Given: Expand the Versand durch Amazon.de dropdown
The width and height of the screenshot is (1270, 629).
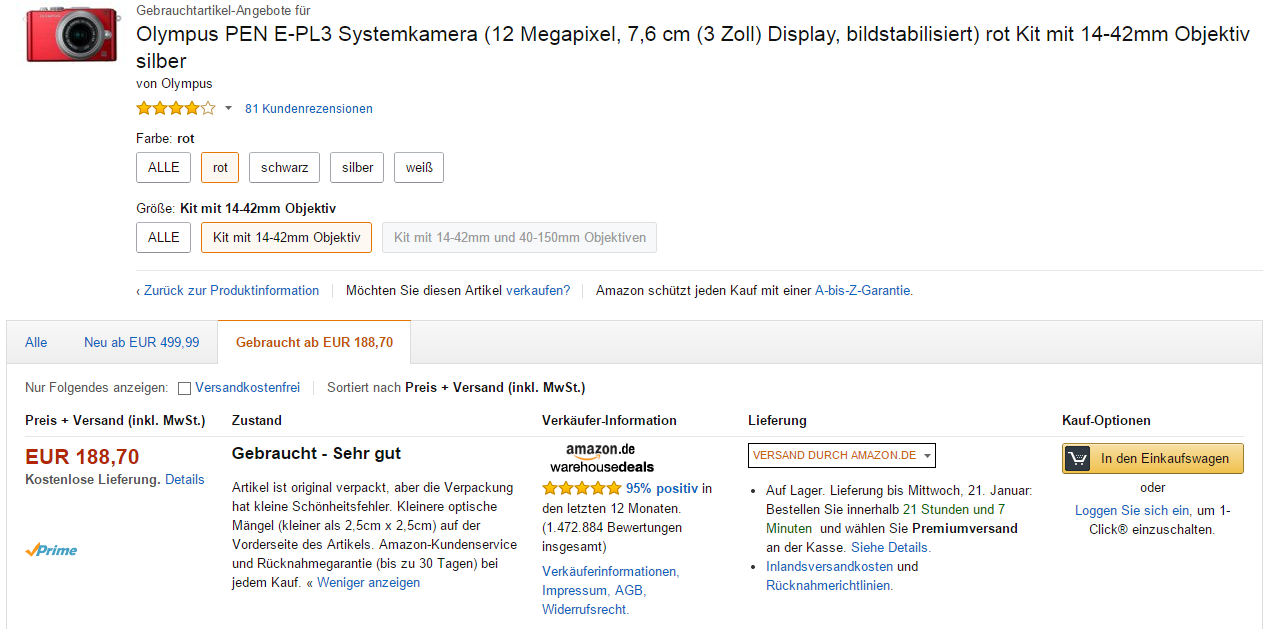Looking at the screenshot, I should tap(842, 455).
